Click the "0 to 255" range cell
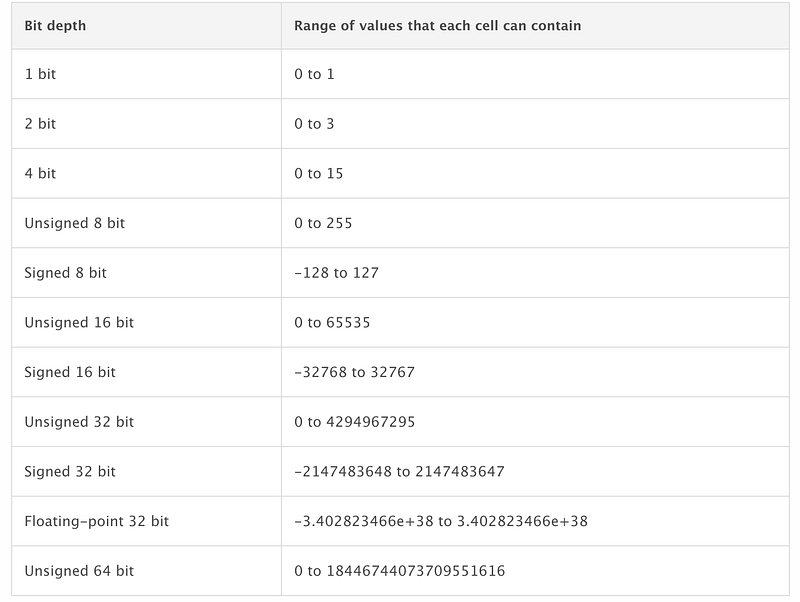The height and width of the screenshot is (602, 800). [x=323, y=223]
